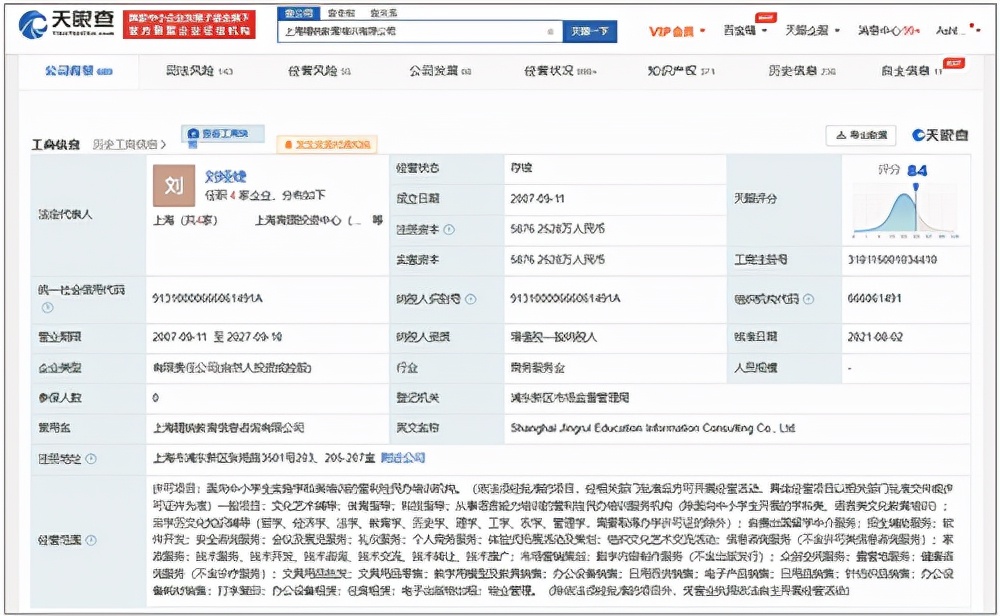Click the 曾用名 former name value
The height and width of the screenshot is (616, 1000).
(x=228, y=428)
